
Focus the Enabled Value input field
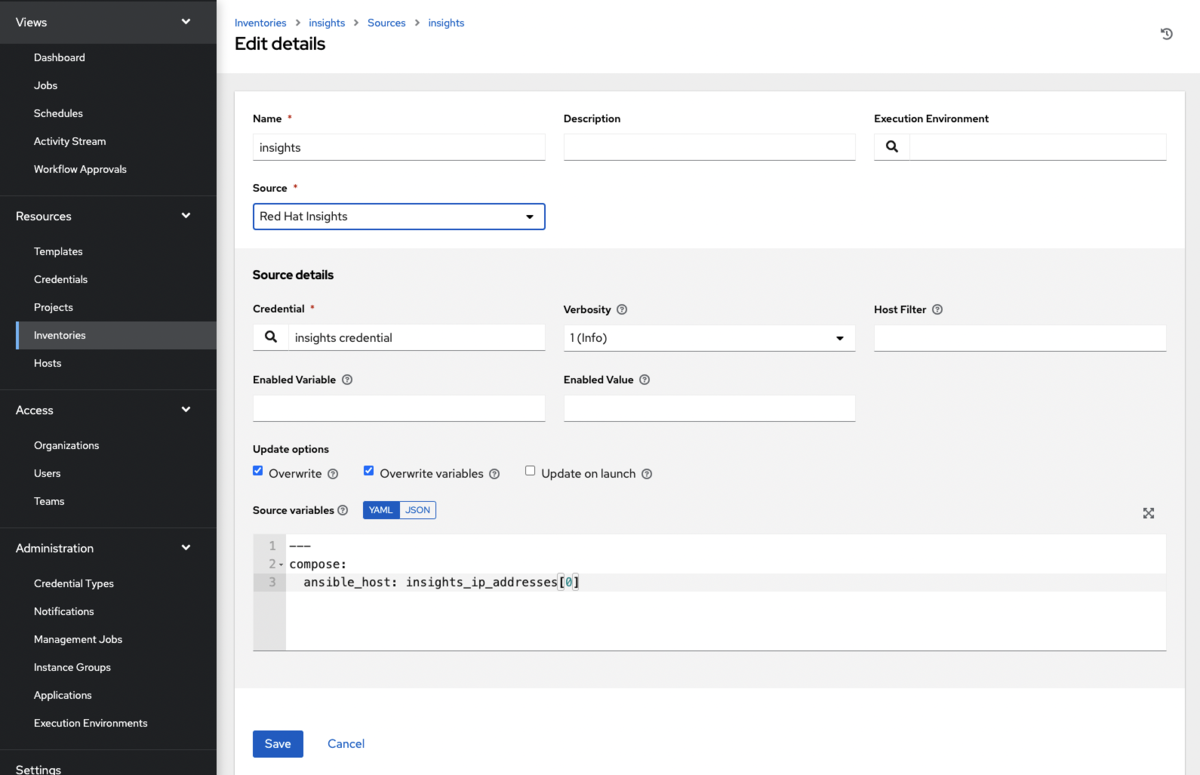[x=709, y=408]
